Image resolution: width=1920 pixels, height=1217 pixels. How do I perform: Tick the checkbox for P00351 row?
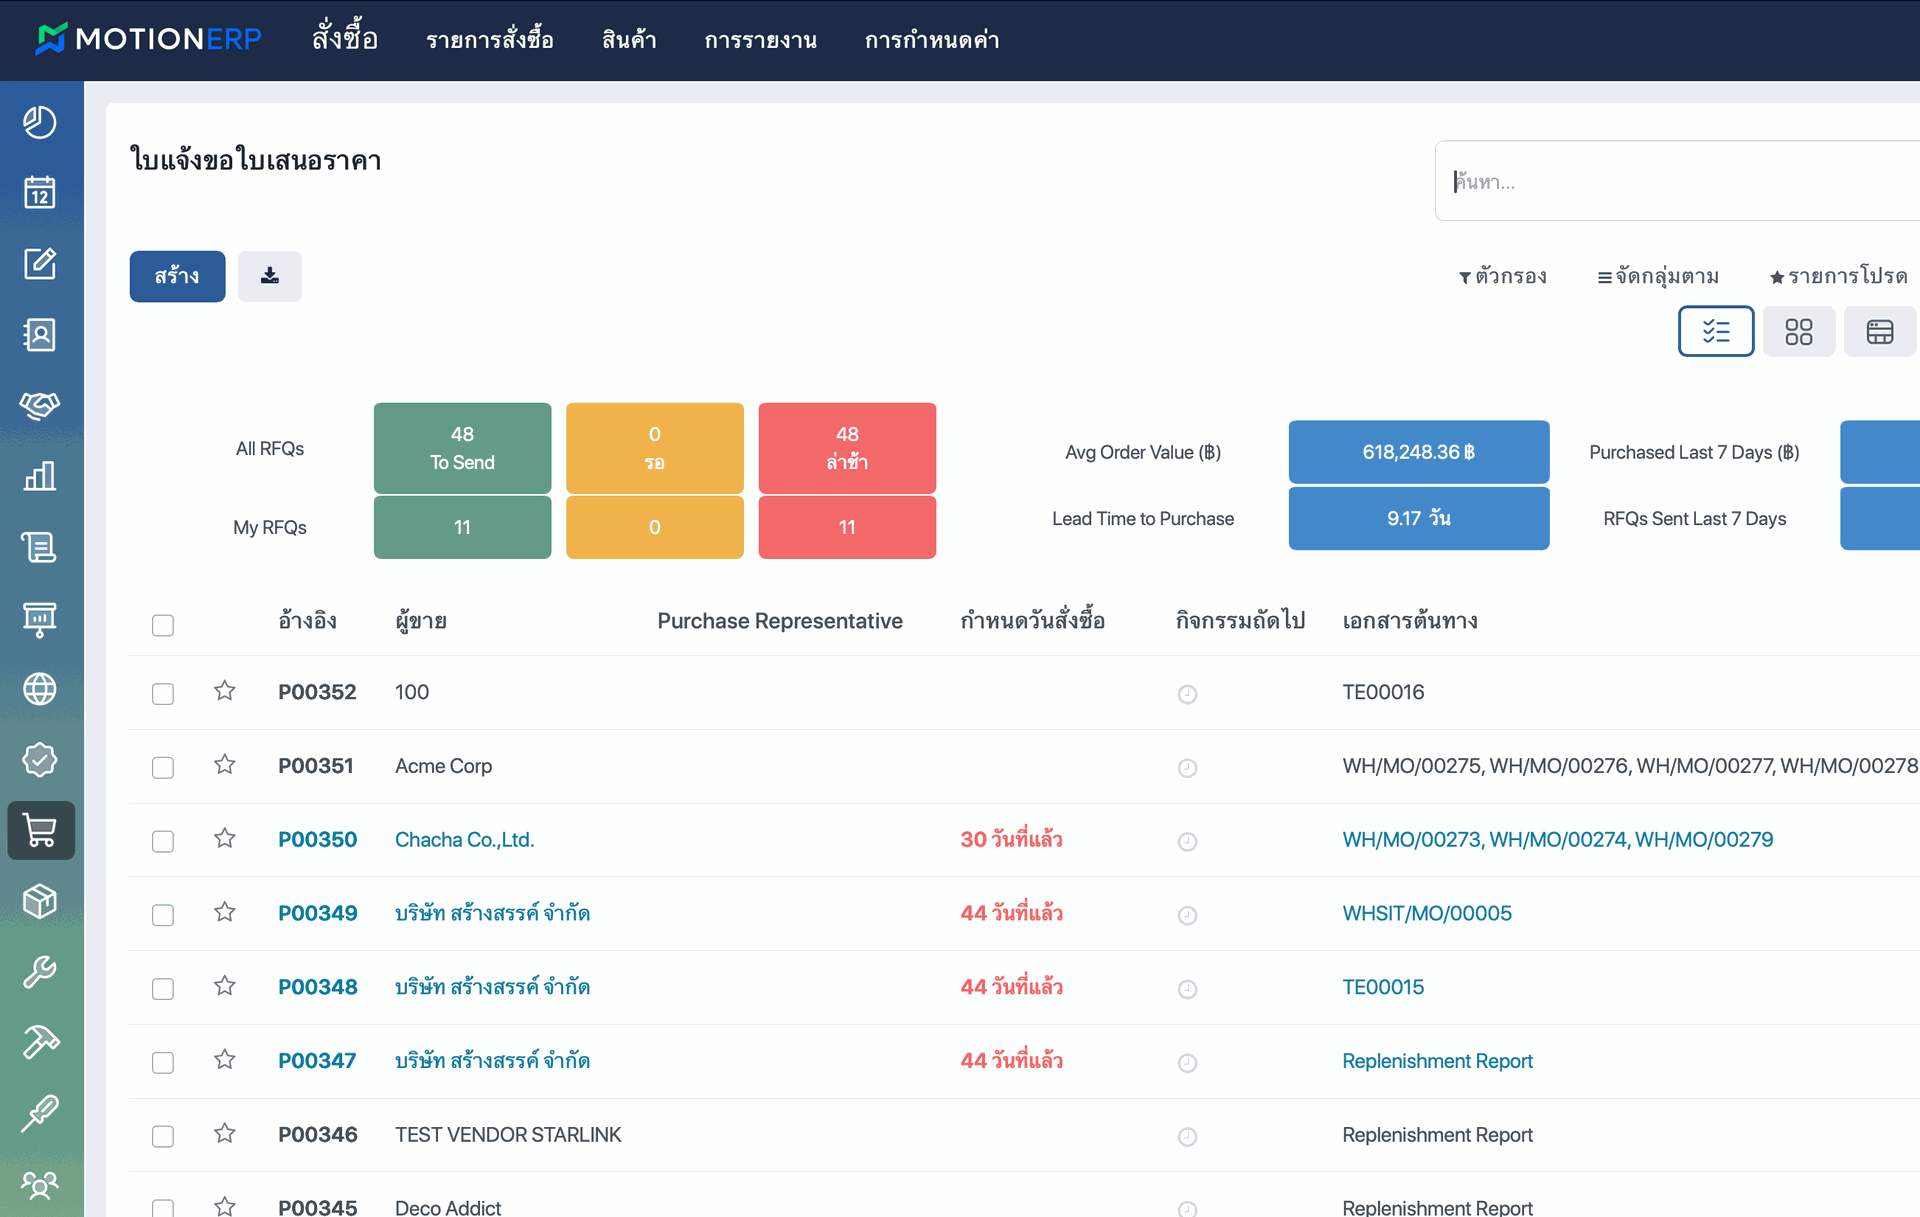(x=163, y=767)
